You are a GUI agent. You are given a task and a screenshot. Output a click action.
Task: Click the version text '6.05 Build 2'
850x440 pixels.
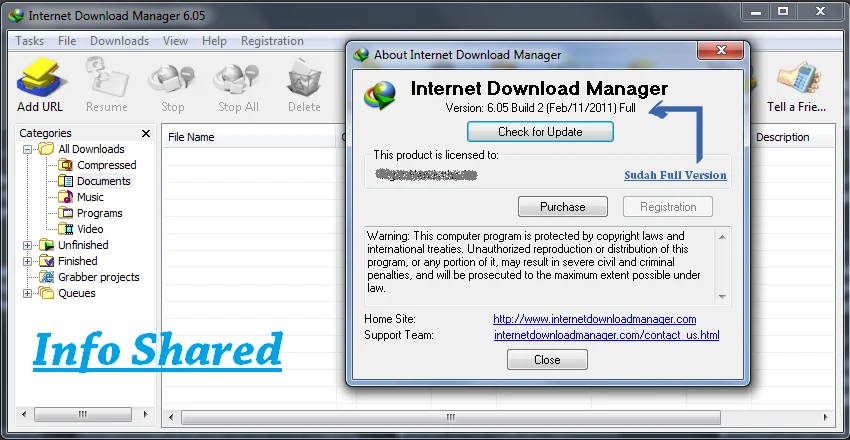(x=513, y=108)
